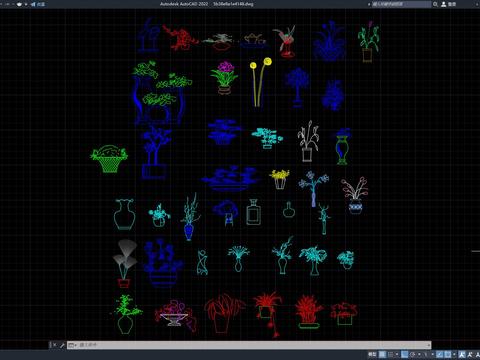Click the annotation visibility icon in status bar

(462, 354)
